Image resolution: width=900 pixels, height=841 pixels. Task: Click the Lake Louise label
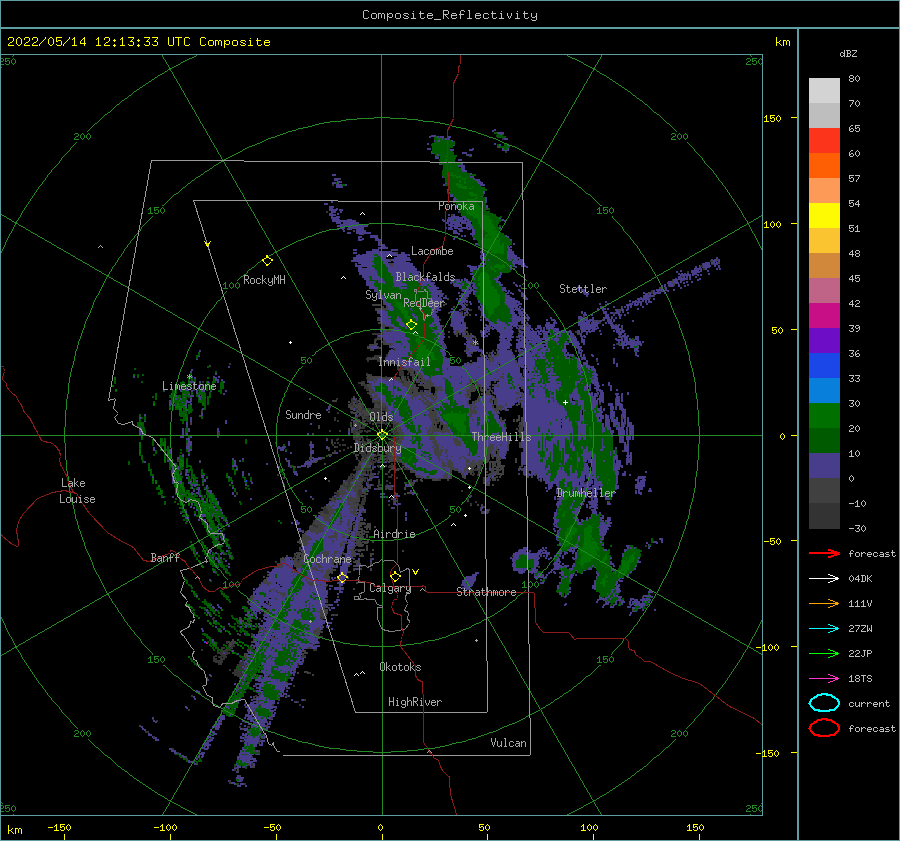(77, 491)
